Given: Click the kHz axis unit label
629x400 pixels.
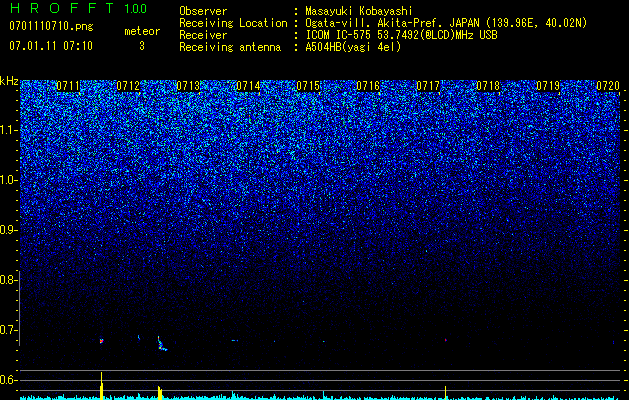Looking at the screenshot, I should pos(9,81).
